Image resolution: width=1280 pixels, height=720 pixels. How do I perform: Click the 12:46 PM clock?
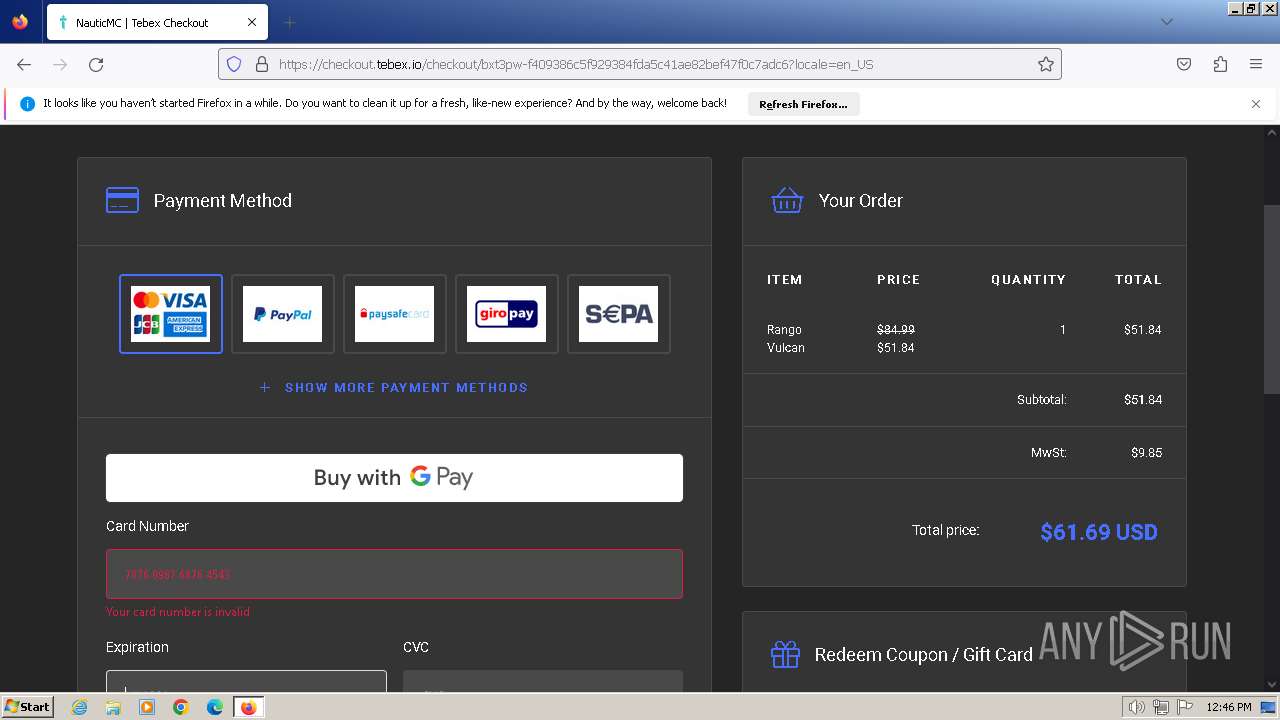click(x=1229, y=707)
